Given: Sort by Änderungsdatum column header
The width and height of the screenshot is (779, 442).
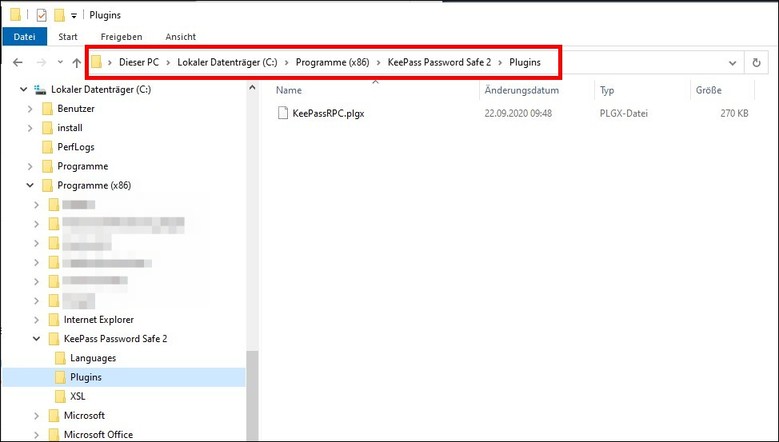Looking at the screenshot, I should pos(522,90).
